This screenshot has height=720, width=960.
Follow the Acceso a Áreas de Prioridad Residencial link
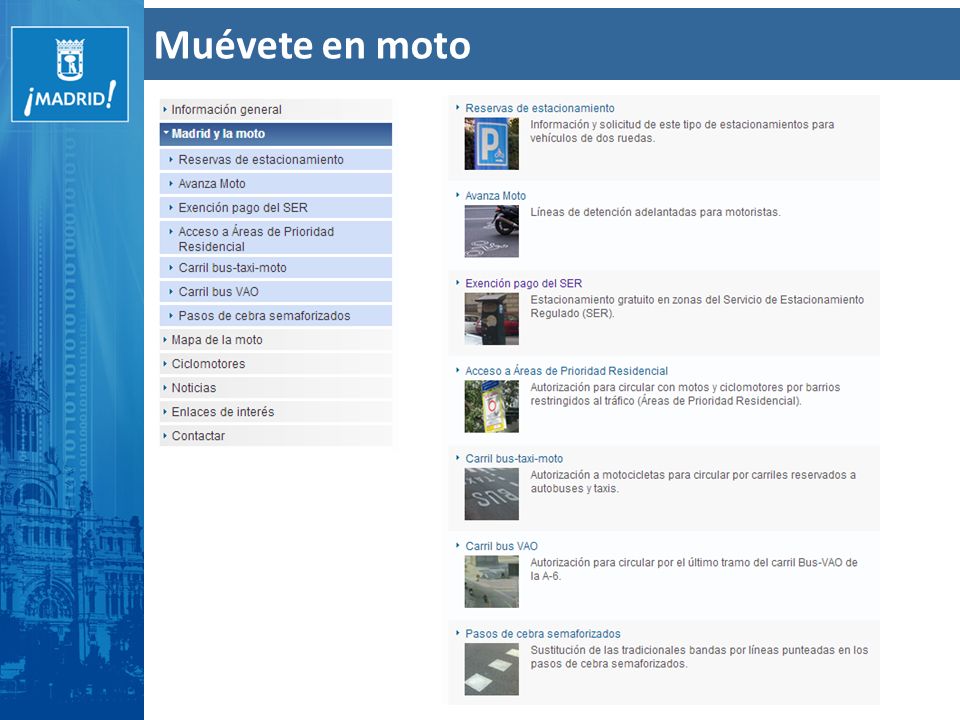click(566, 371)
